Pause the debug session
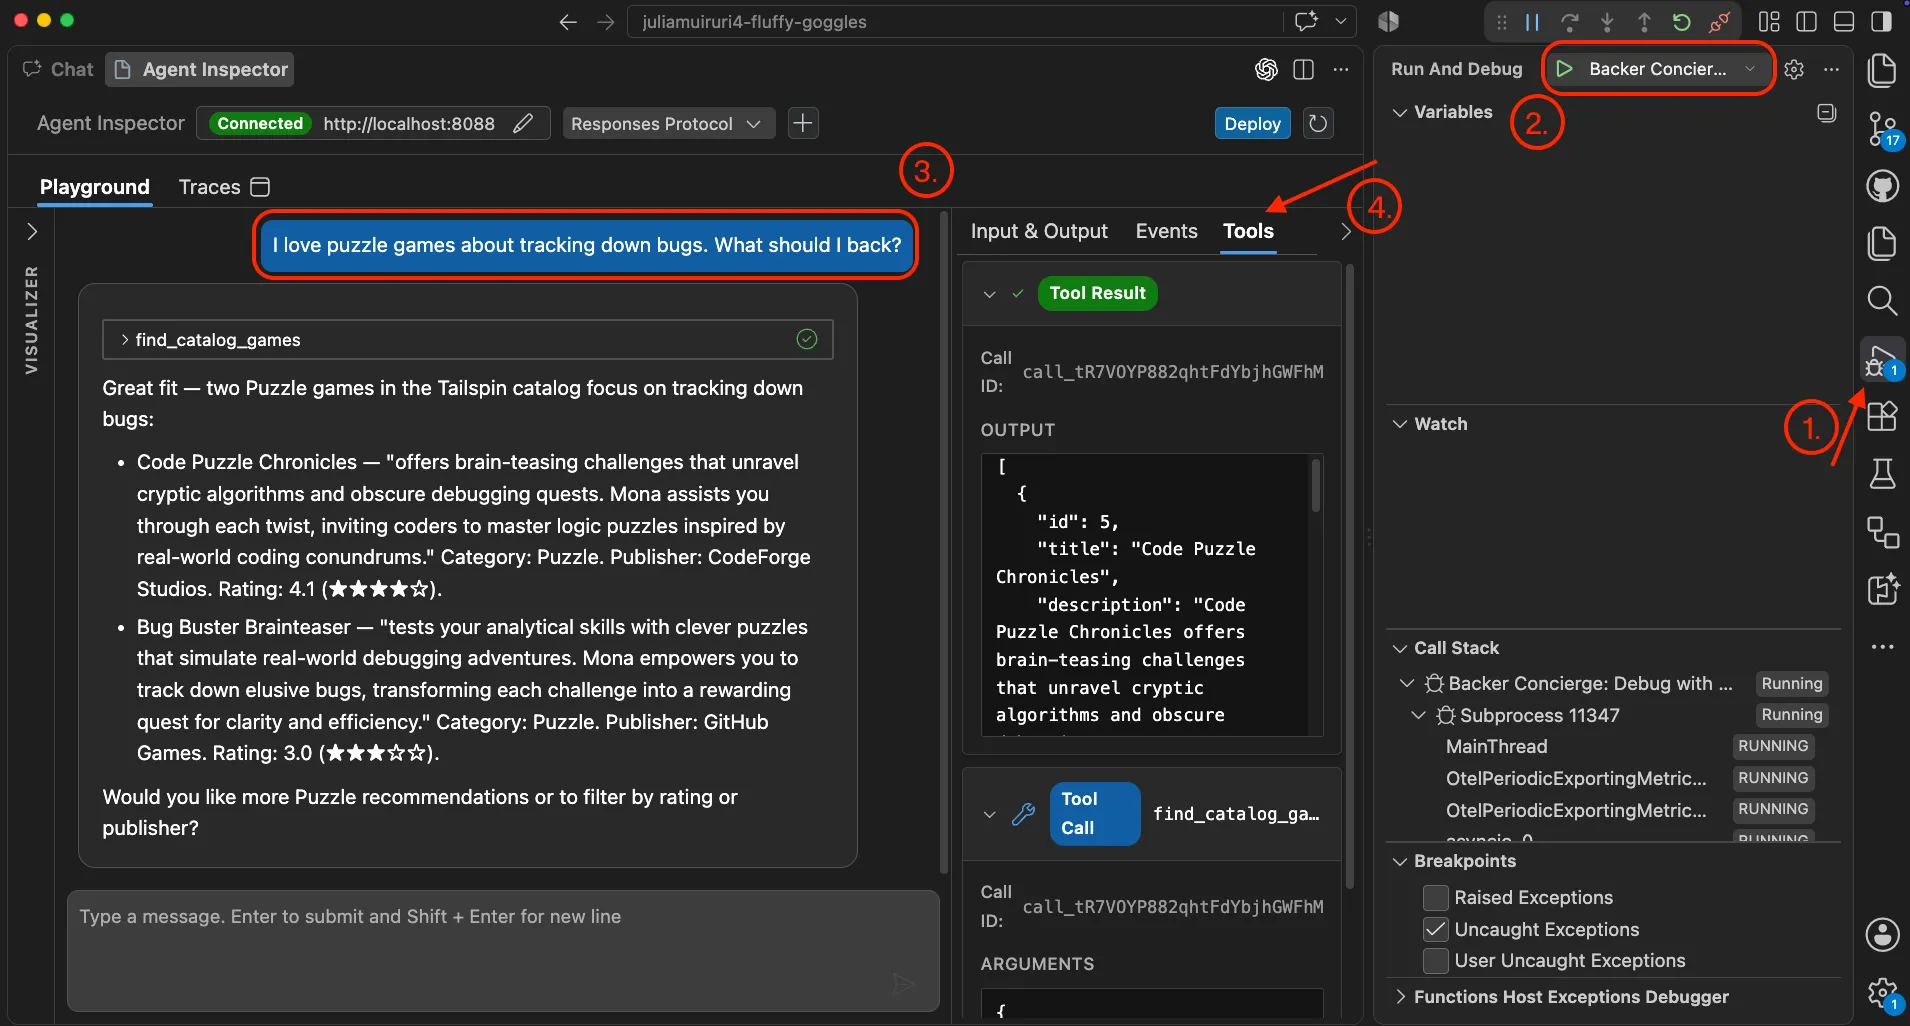Image resolution: width=1910 pixels, height=1026 pixels. coord(1532,22)
